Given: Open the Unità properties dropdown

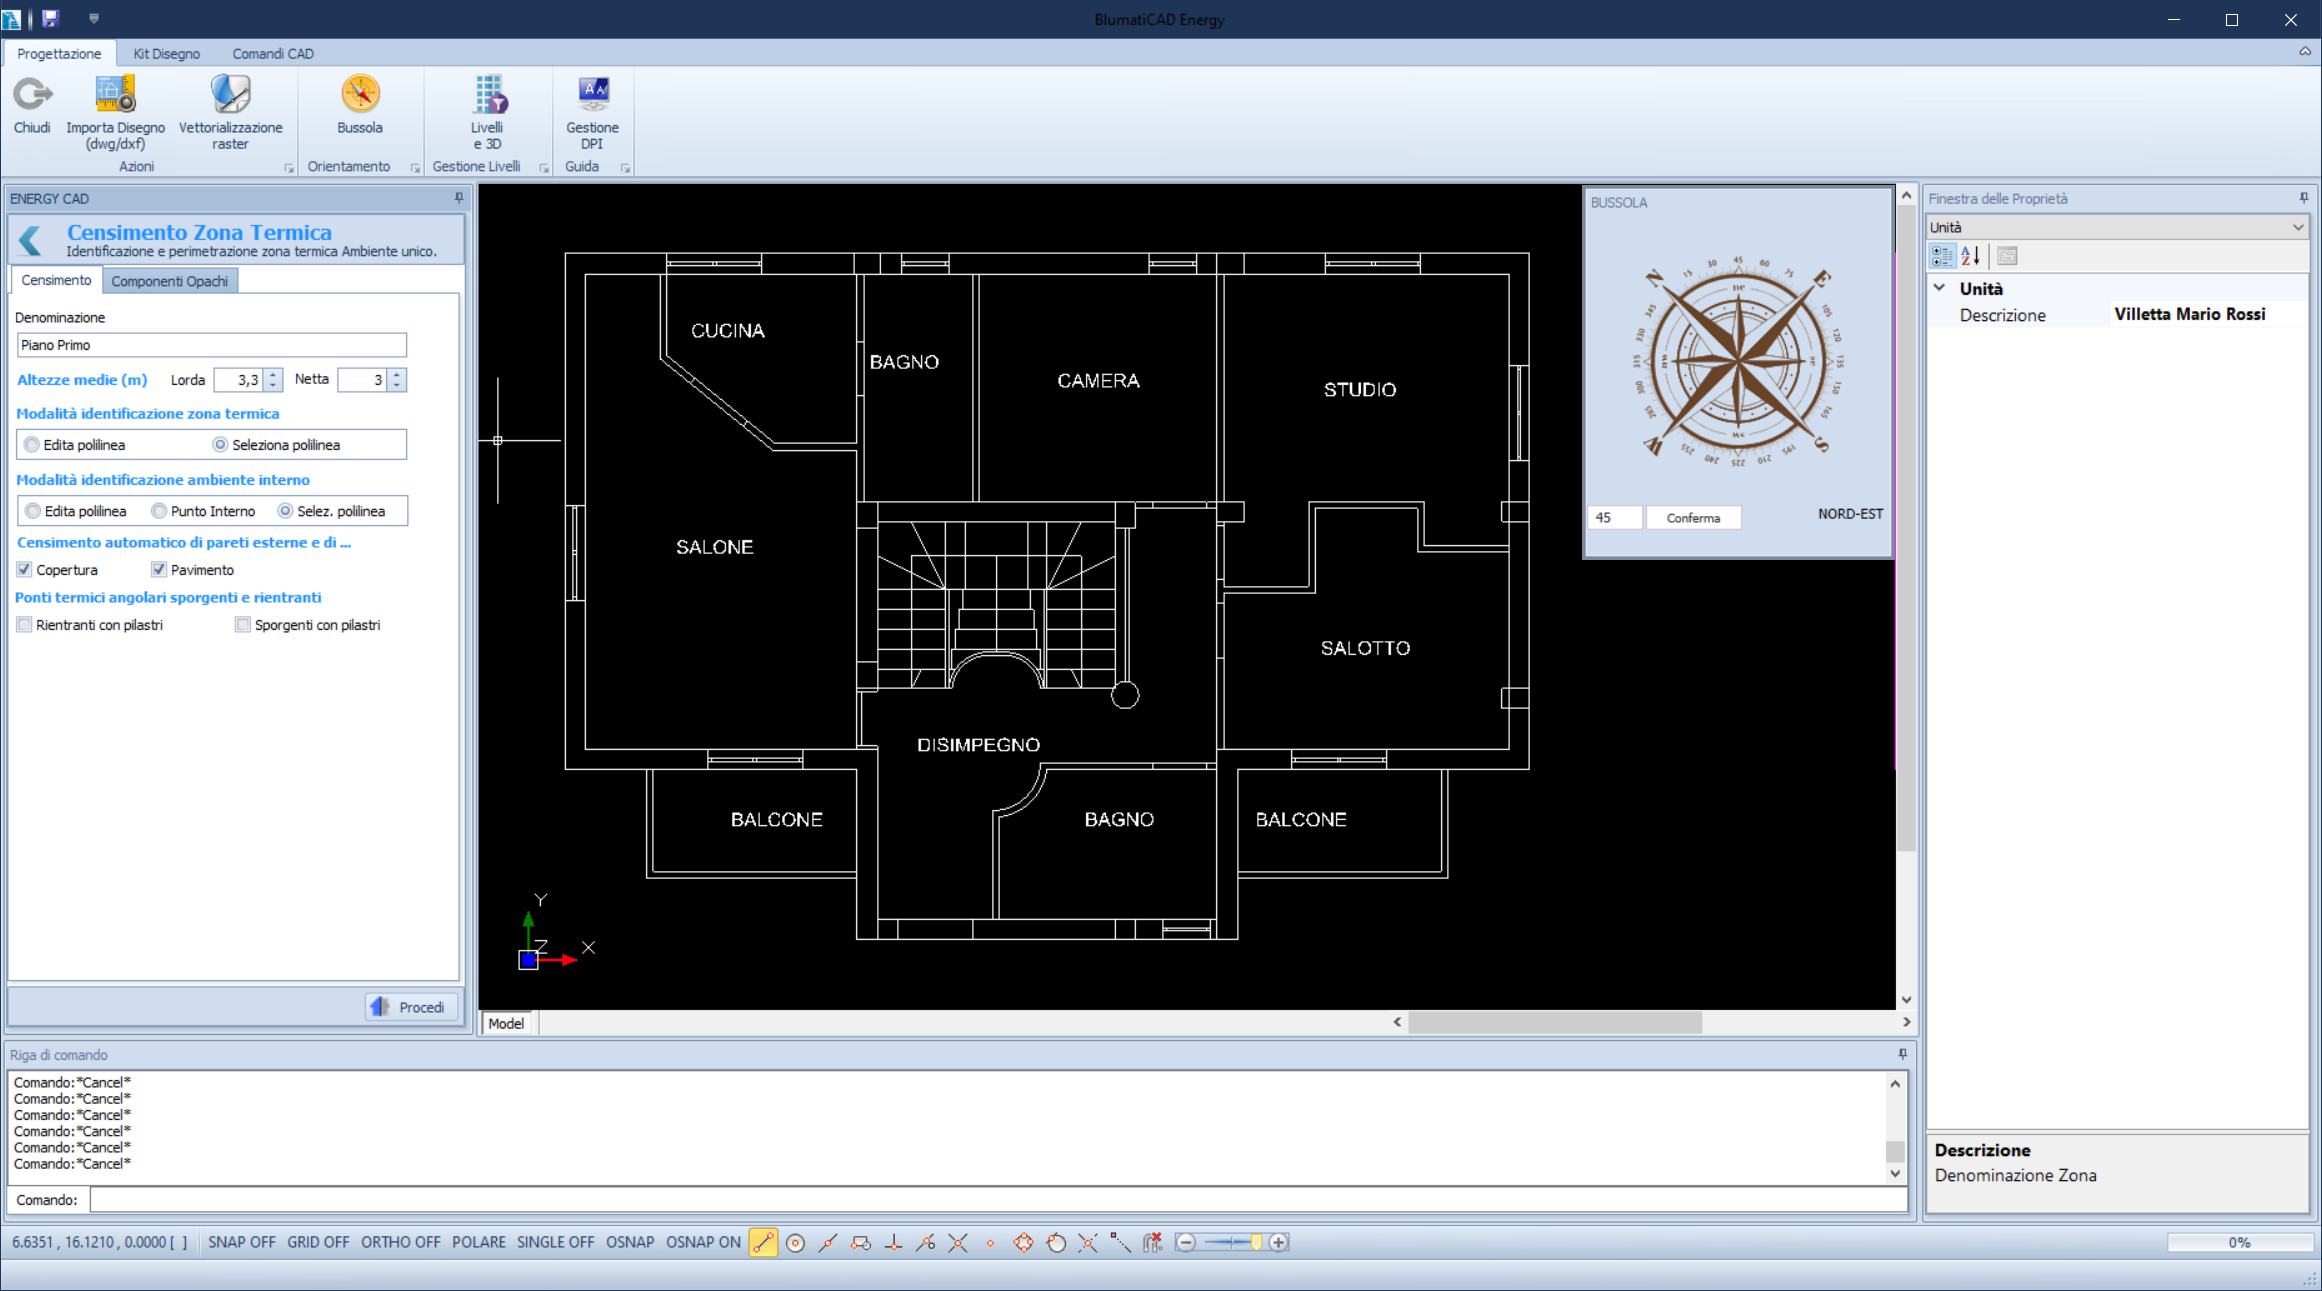Looking at the screenshot, I should (2297, 227).
